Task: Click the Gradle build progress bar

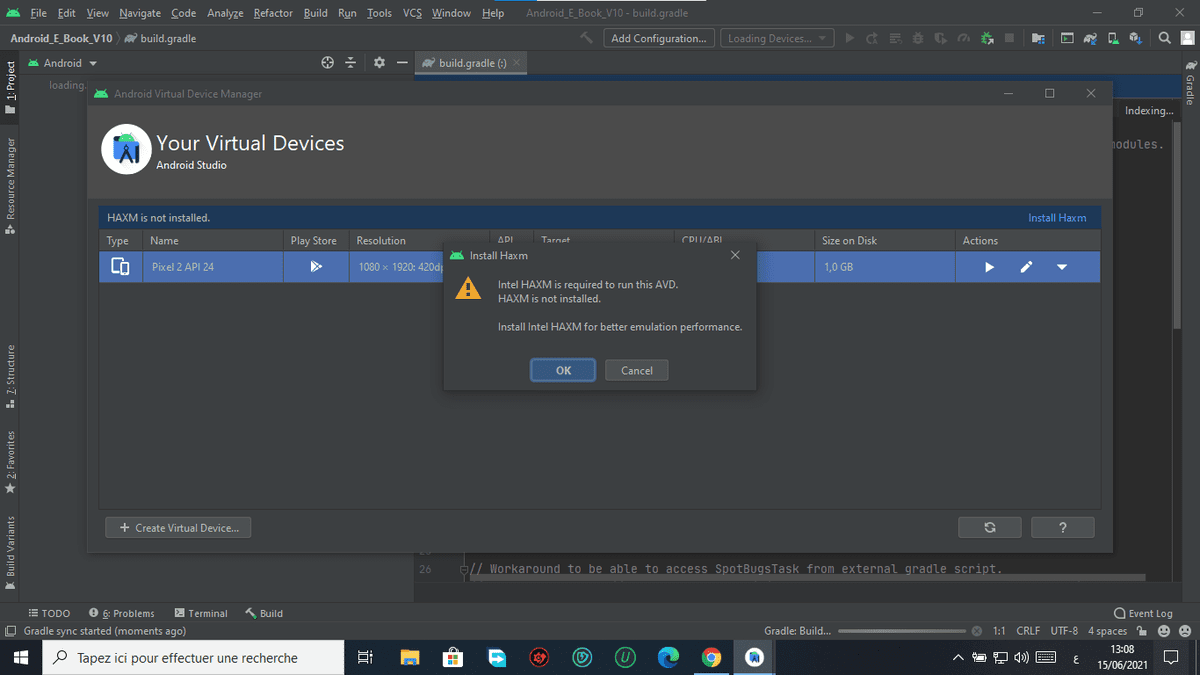Action: pos(901,631)
